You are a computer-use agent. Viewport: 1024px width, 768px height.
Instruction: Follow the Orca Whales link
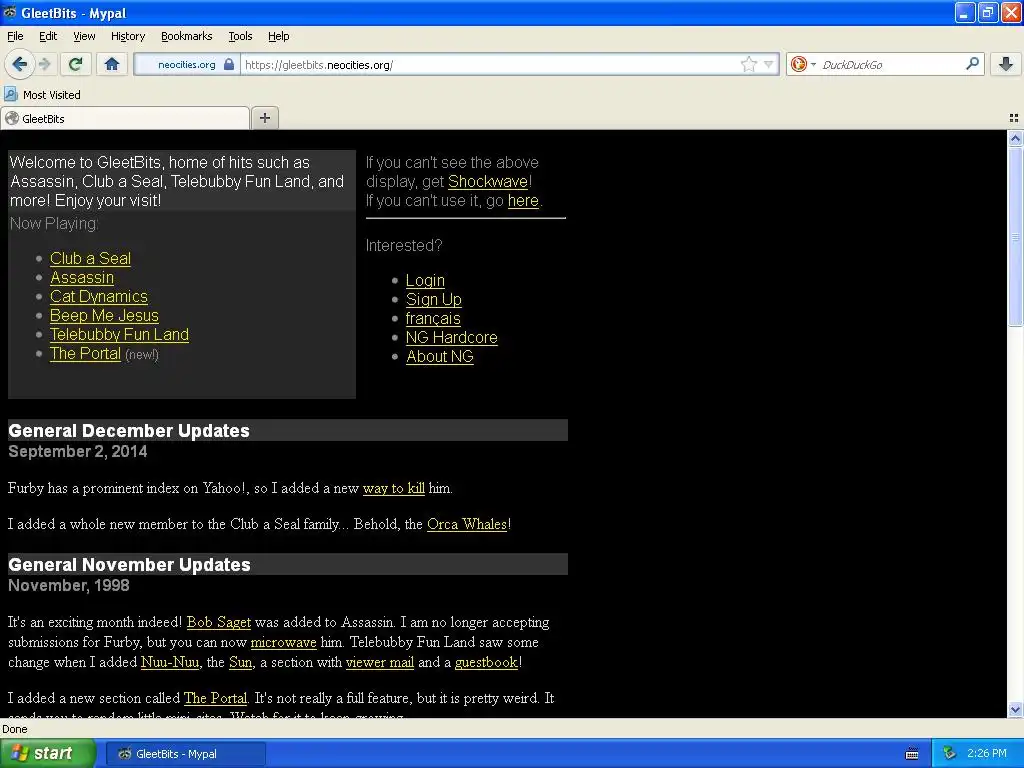[x=467, y=524]
